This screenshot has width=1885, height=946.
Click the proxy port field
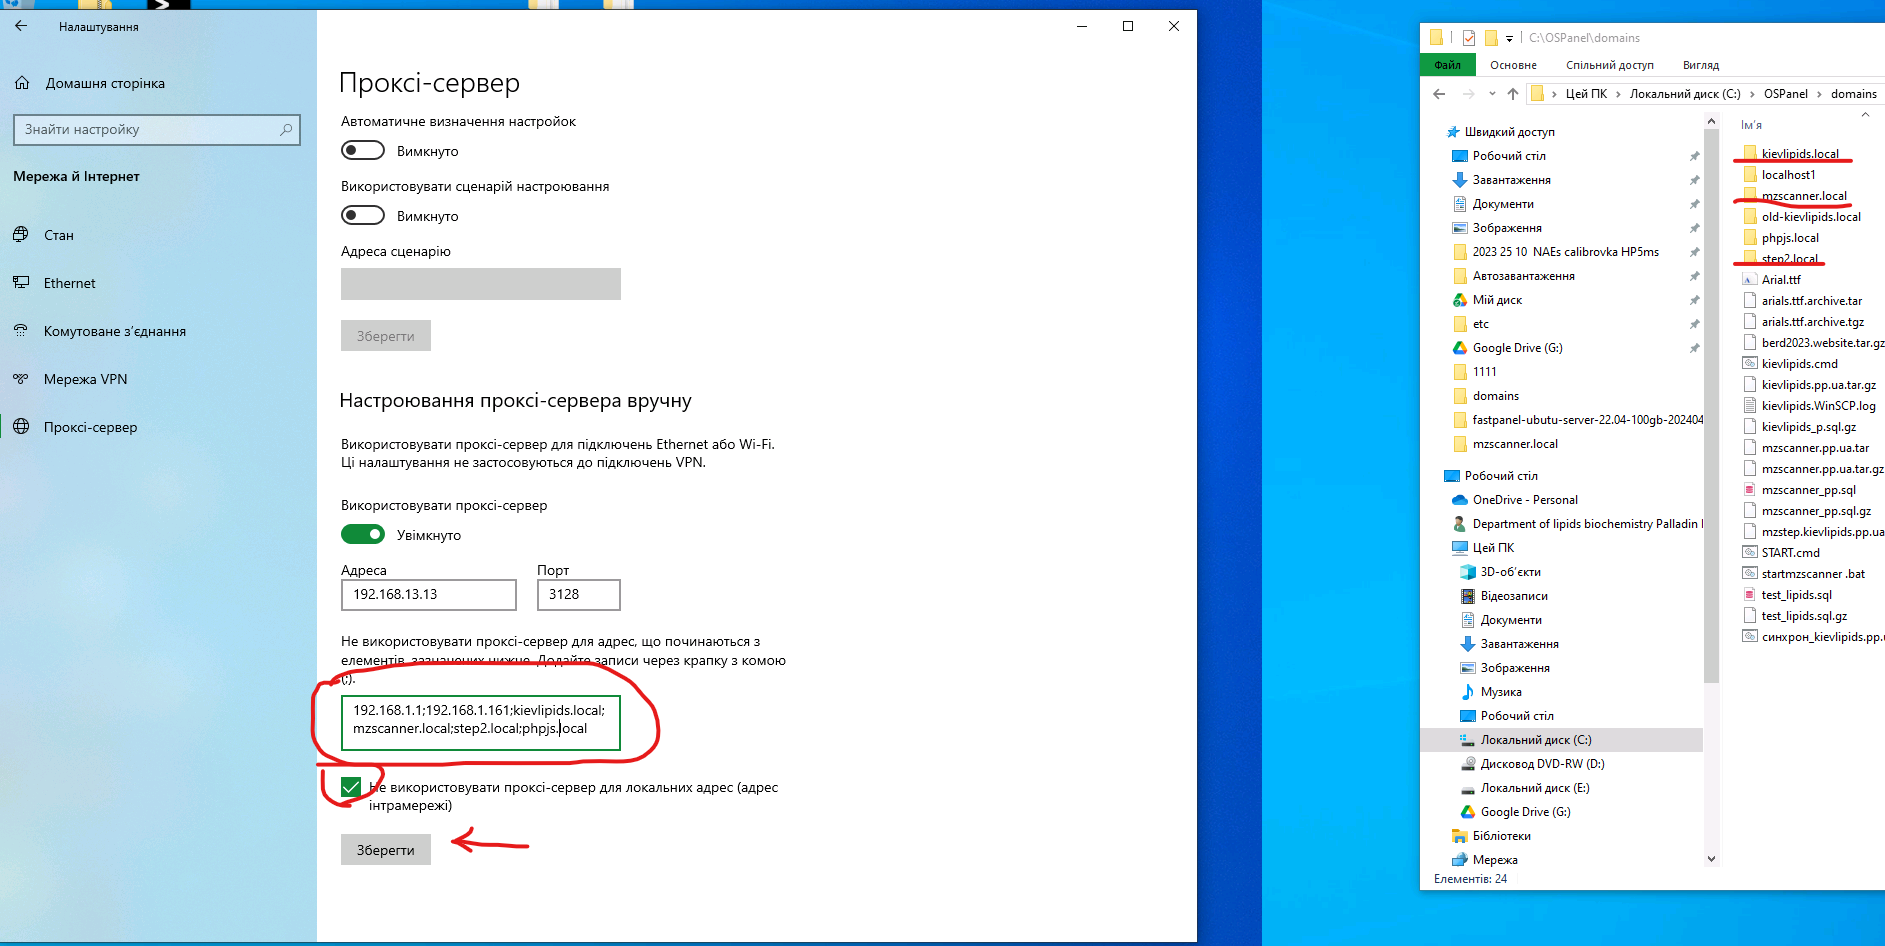coord(578,595)
